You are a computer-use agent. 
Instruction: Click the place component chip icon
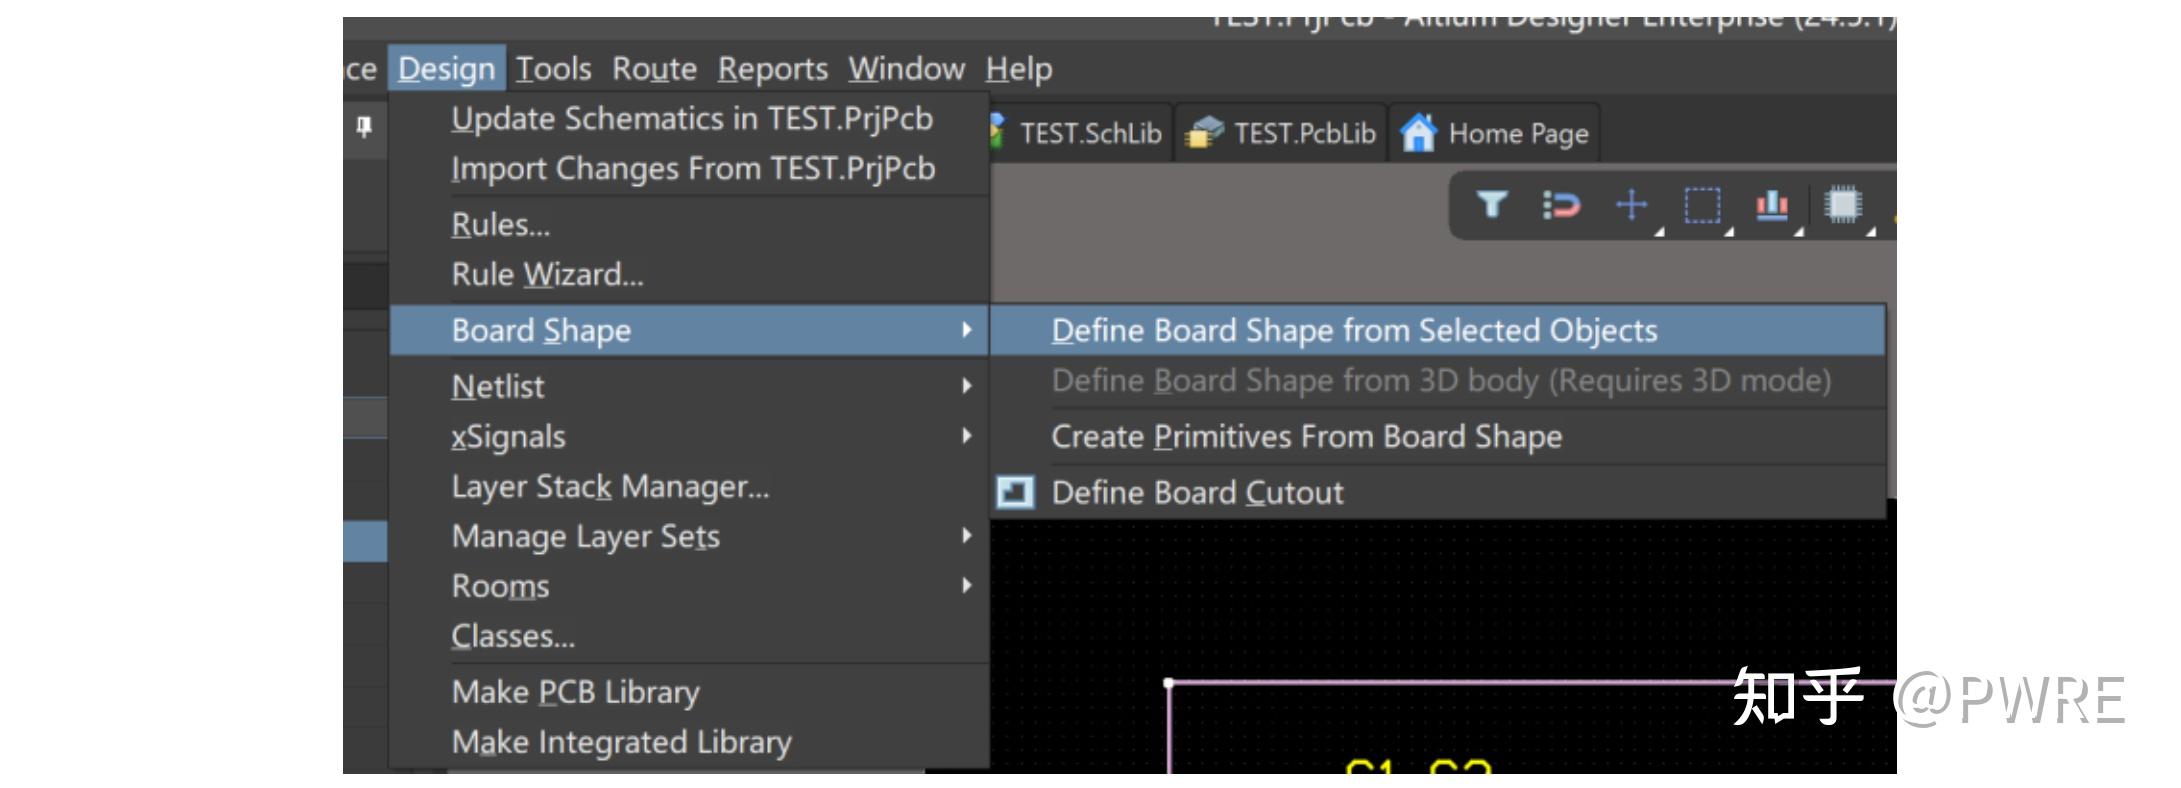pos(1842,205)
